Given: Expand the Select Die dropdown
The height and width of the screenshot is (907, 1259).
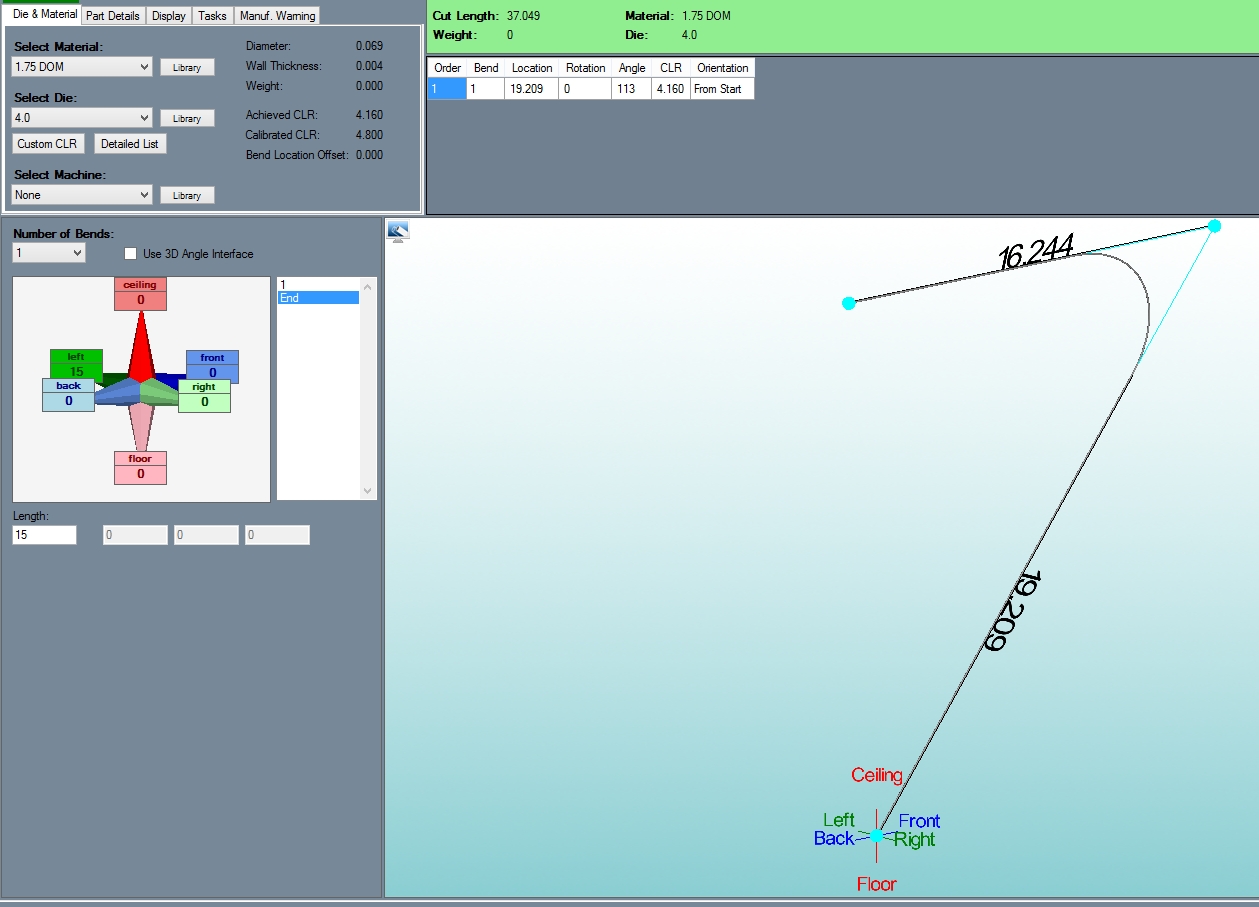Looking at the screenshot, I should [82, 118].
